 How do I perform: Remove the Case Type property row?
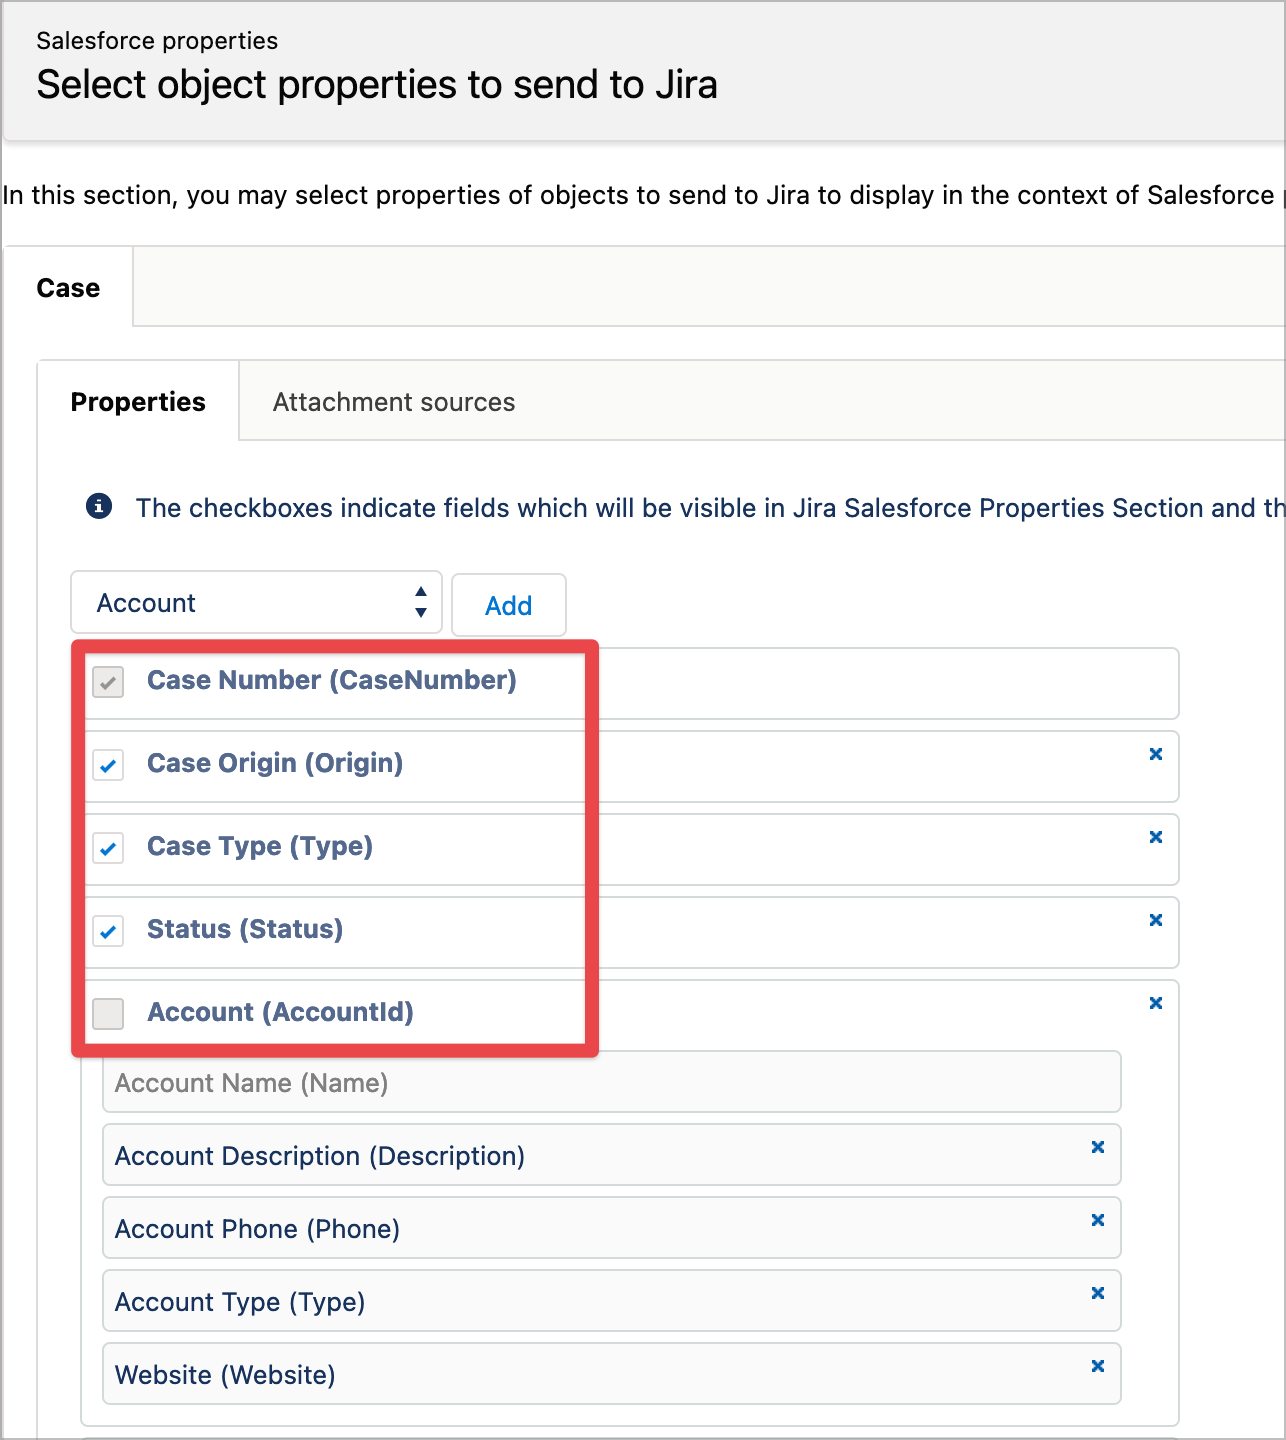click(x=1155, y=837)
